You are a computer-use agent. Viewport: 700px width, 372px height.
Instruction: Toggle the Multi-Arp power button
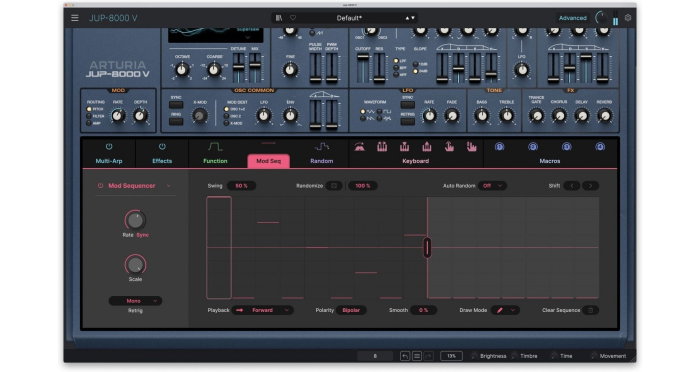[109, 146]
